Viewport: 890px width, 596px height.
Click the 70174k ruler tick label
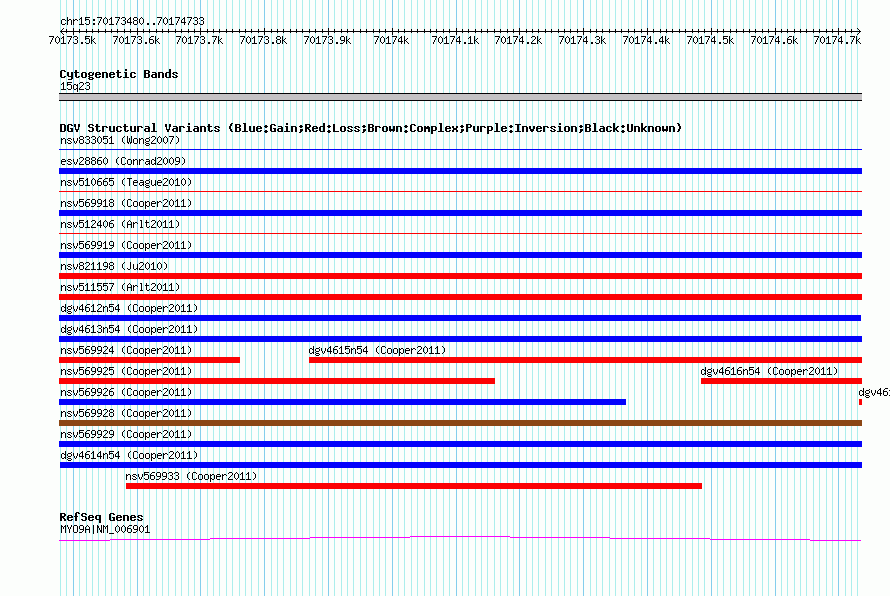(391, 40)
